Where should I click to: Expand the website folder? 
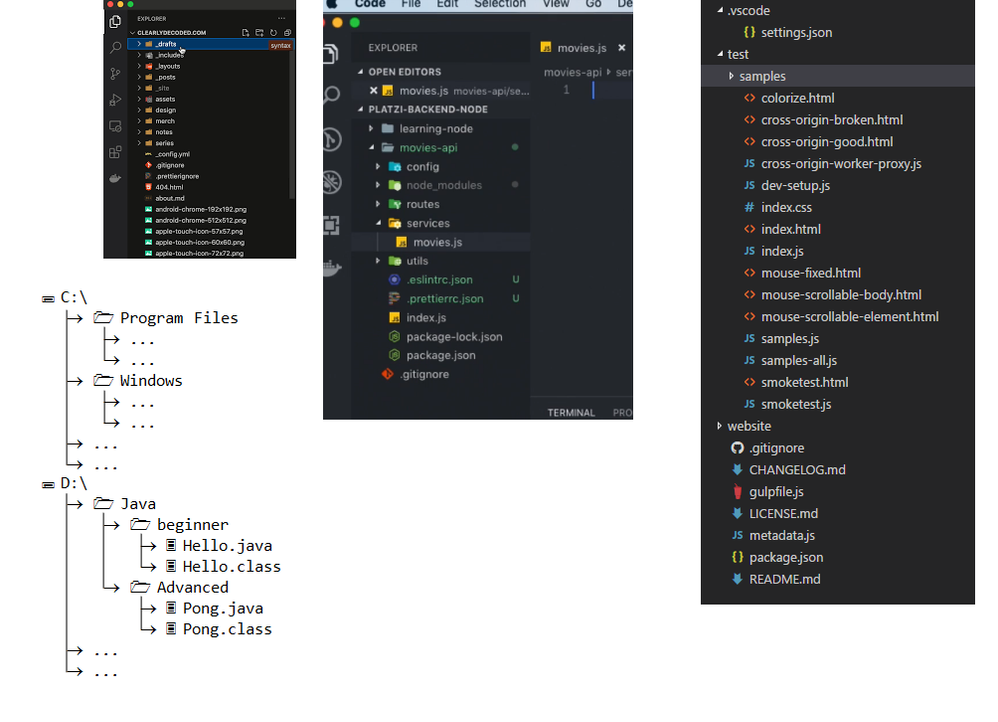click(x=719, y=426)
